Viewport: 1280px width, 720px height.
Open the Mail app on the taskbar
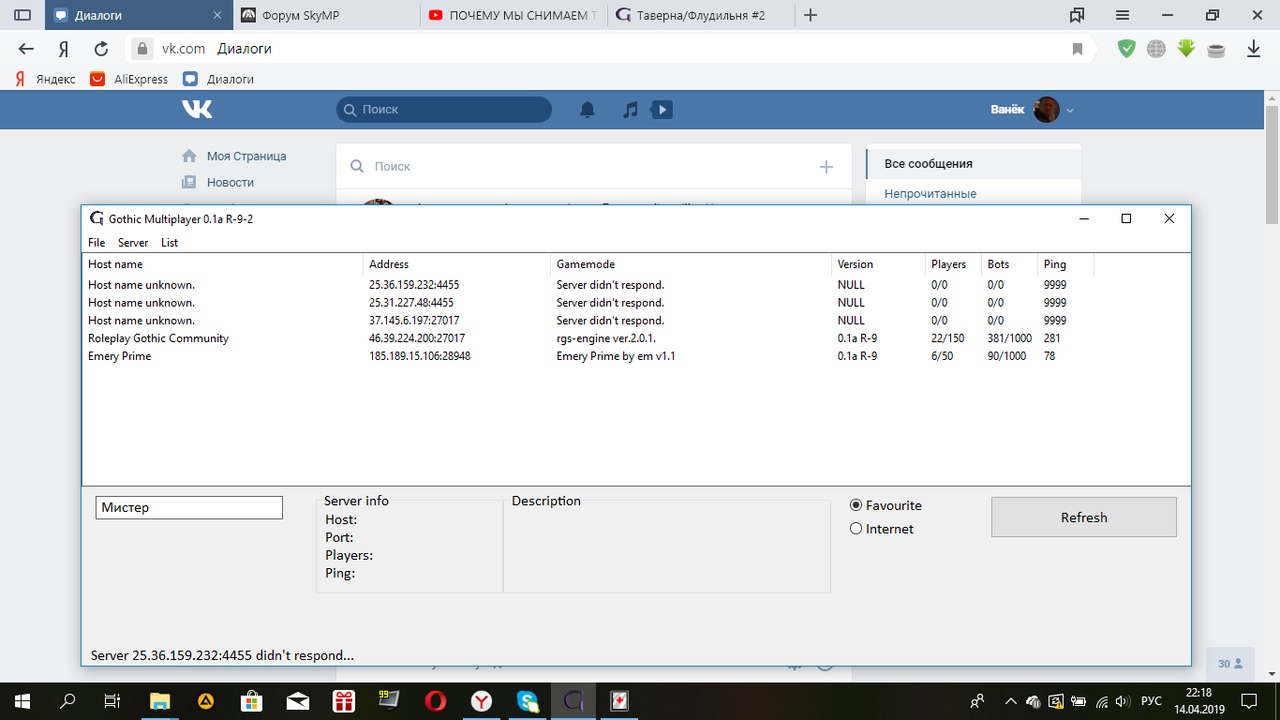[x=297, y=700]
